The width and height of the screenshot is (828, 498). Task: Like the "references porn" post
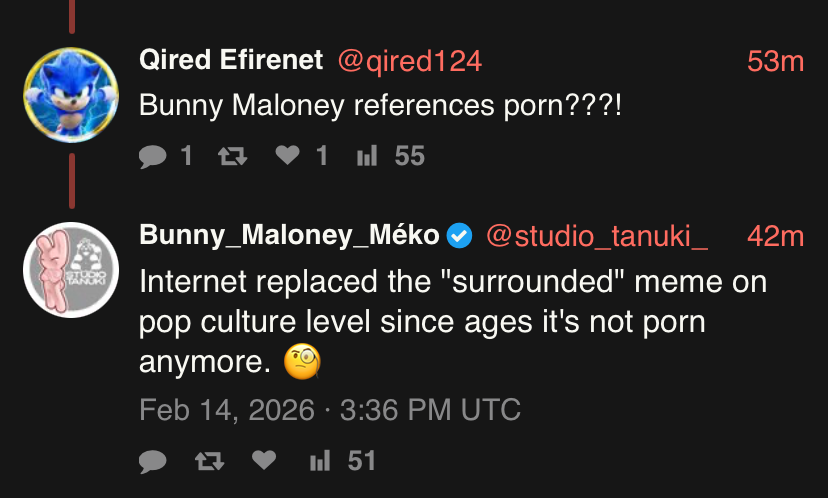pos(288,156)
